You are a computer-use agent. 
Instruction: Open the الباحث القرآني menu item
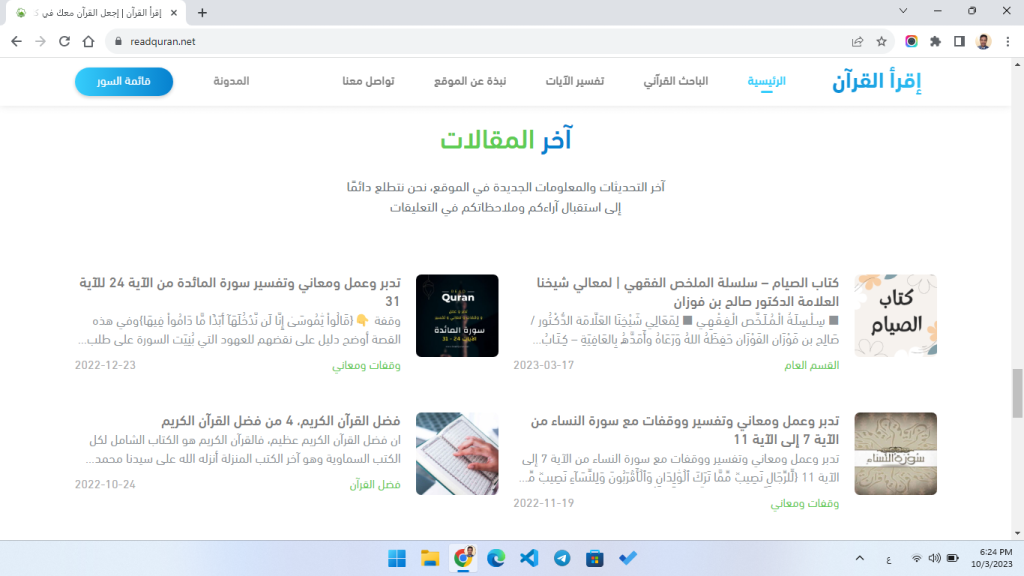[676, 81]
